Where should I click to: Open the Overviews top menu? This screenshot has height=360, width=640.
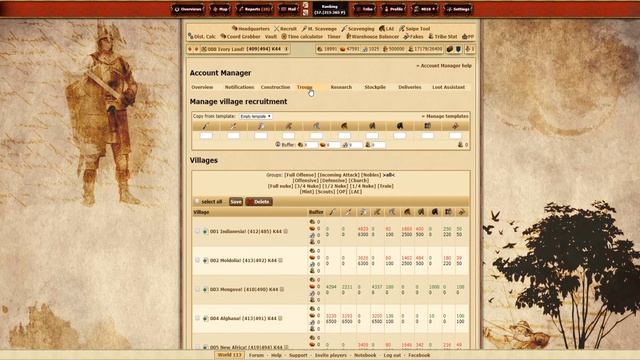(188, 9)
